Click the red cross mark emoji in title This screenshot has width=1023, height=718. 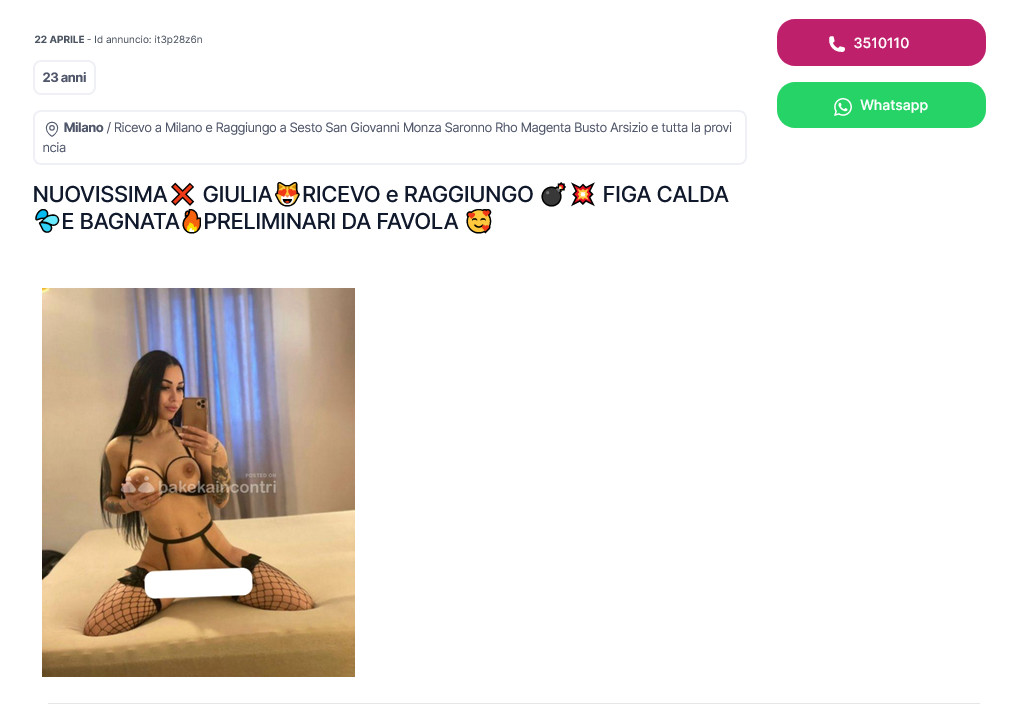(183, 194)
